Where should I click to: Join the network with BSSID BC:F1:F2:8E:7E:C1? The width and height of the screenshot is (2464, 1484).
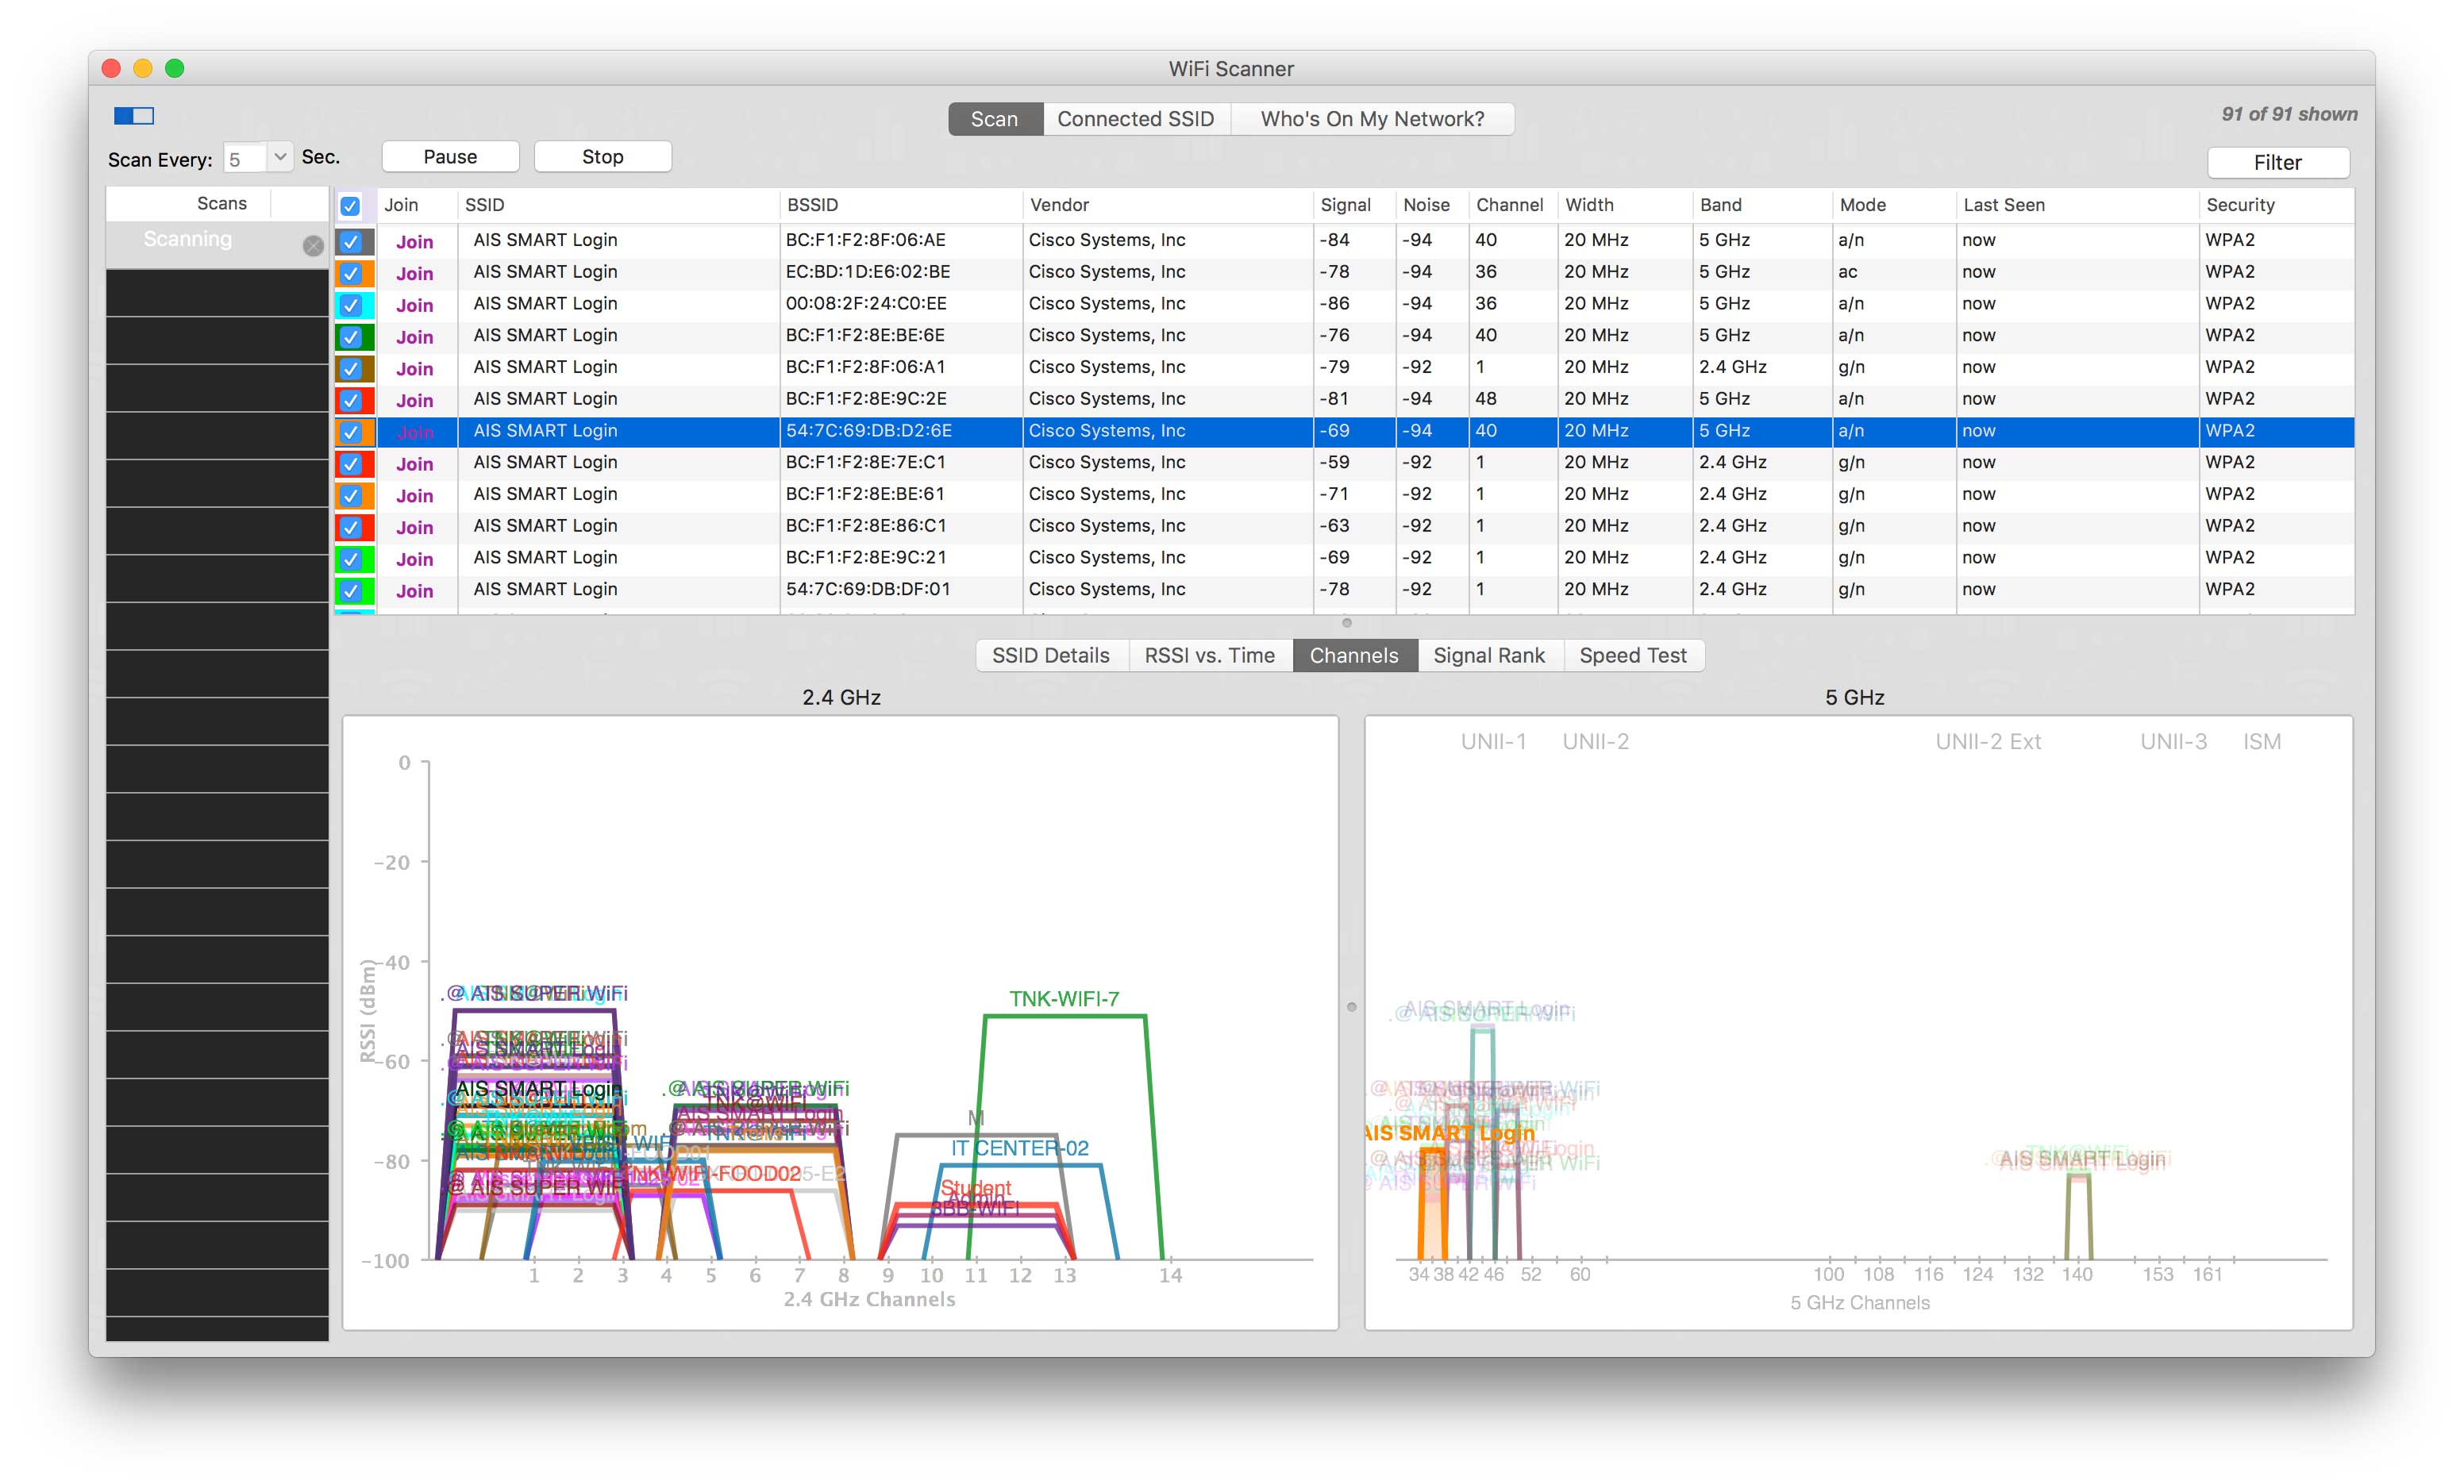coord(414,464)
